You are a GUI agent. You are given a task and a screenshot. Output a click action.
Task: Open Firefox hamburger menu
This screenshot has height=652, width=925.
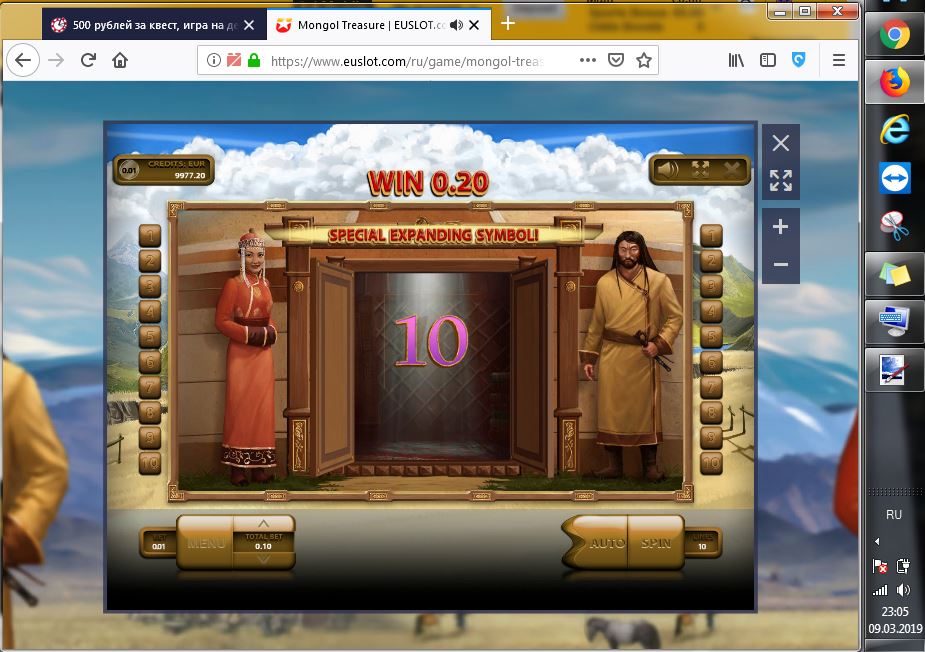tap(839, 61)
